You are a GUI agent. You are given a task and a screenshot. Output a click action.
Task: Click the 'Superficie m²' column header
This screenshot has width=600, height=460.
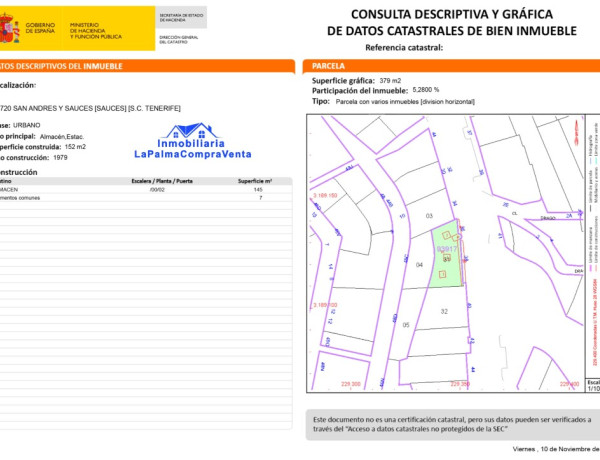coord(255,181)
